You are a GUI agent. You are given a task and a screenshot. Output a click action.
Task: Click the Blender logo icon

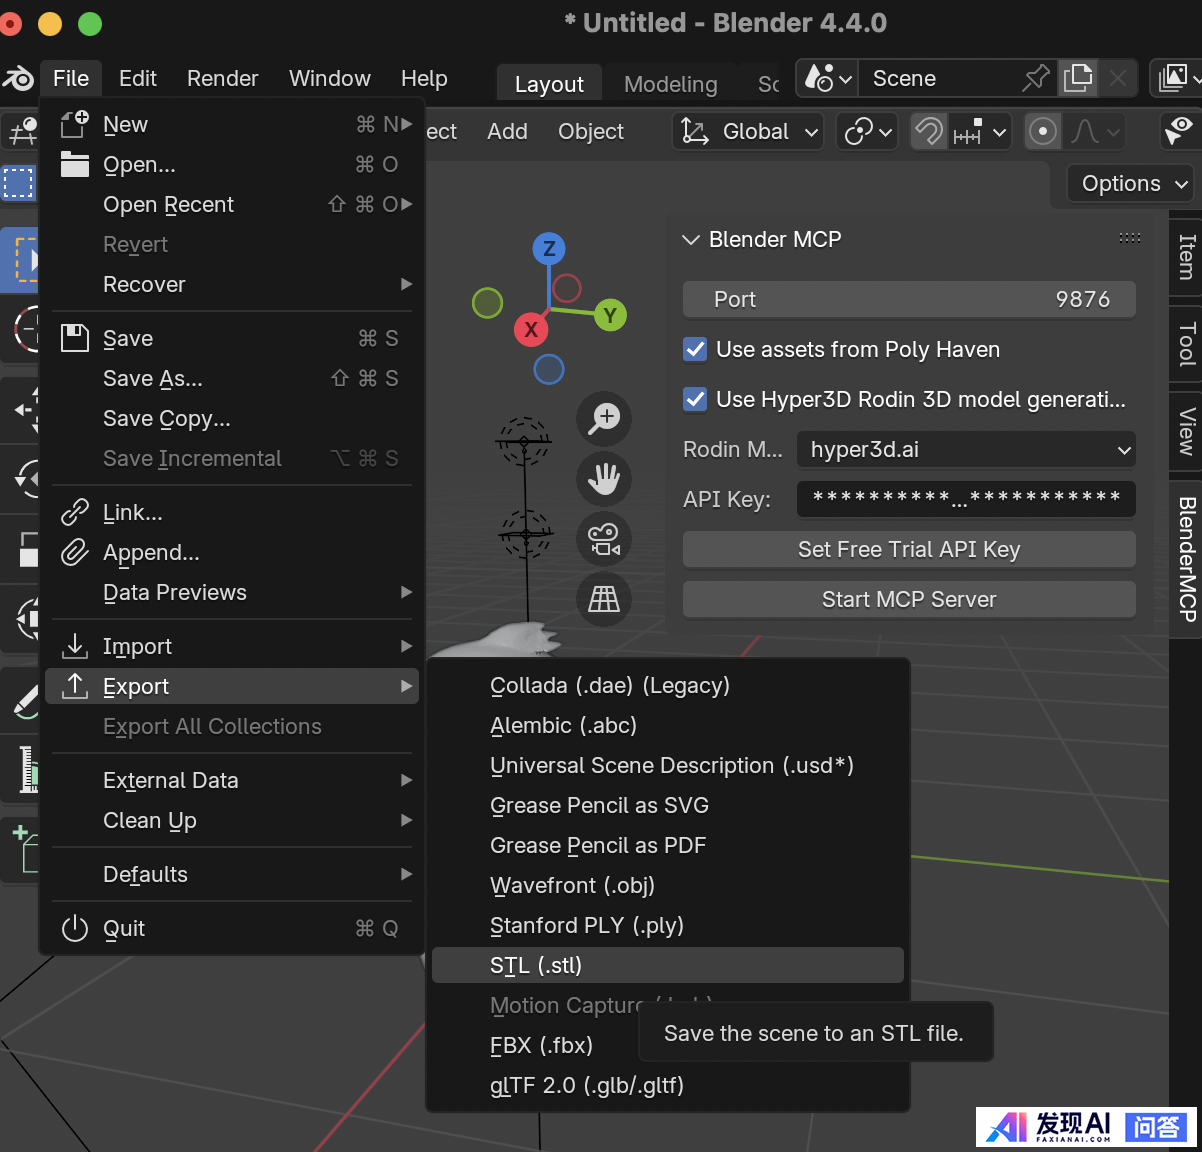pyautogui.click(x=18, y=78)
